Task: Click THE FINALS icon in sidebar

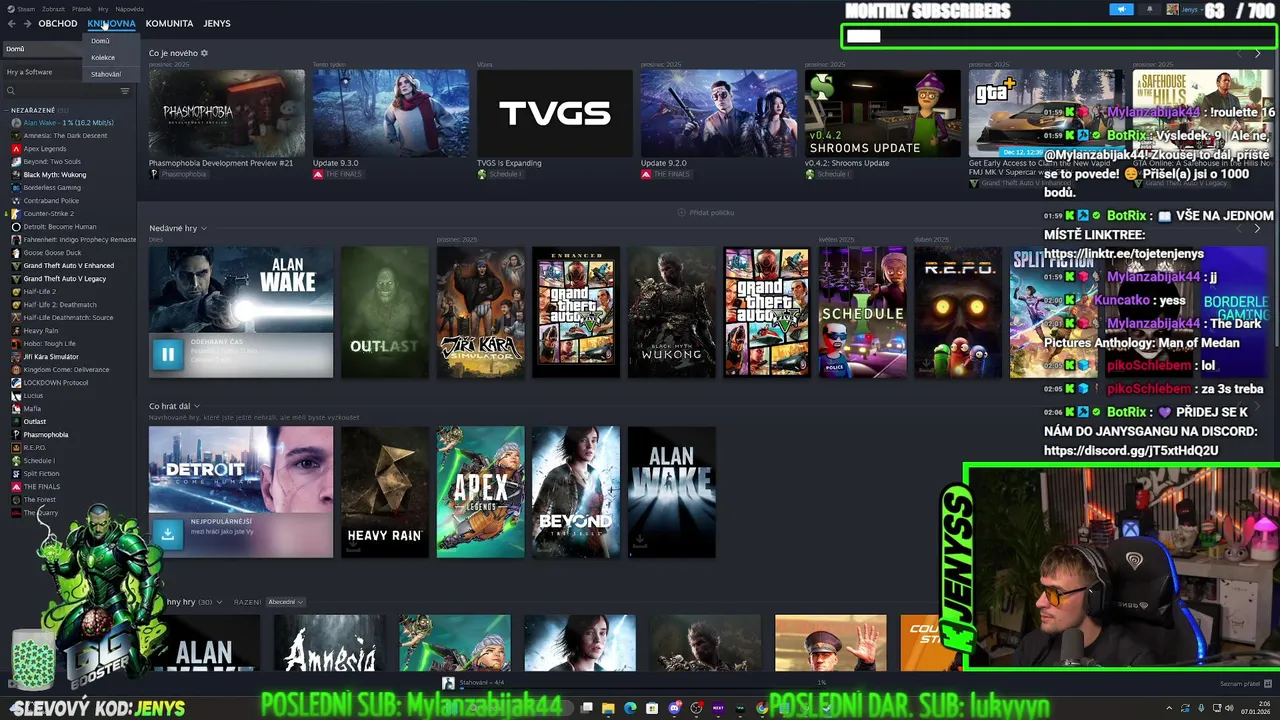Action: [16, 486]
